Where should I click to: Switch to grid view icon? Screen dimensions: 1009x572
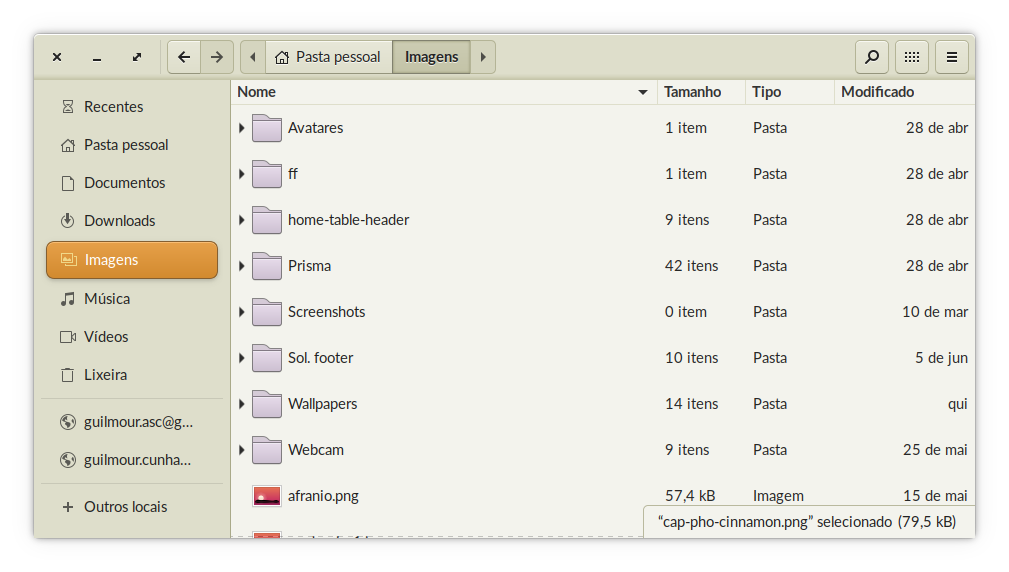[x=911, y=57]
